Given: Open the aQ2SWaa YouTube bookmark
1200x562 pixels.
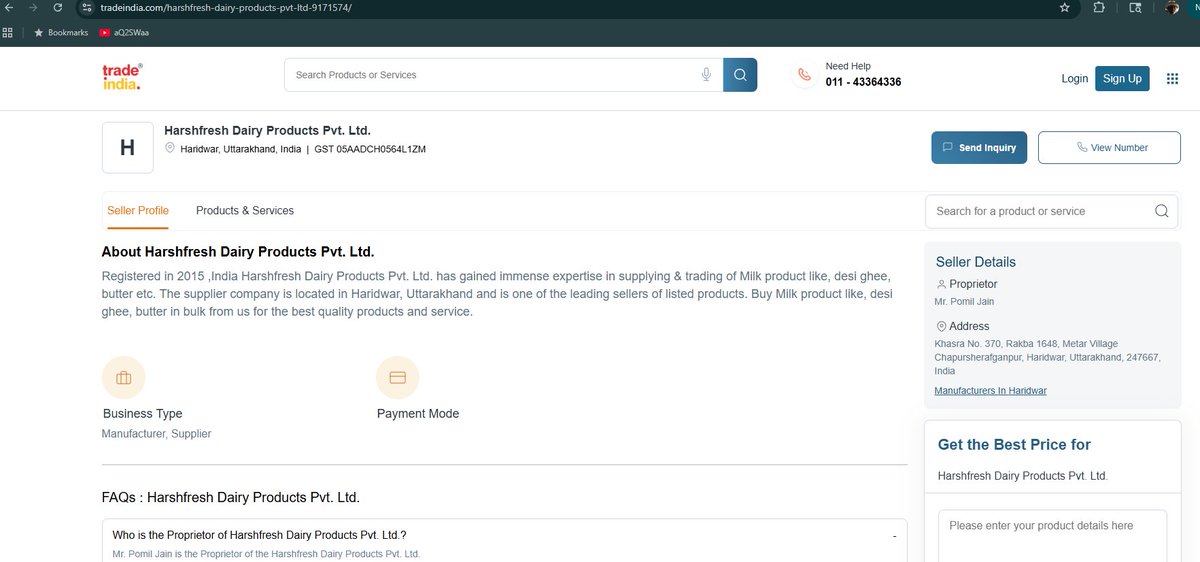Looking at the screenshot, I should pos(124,32).
